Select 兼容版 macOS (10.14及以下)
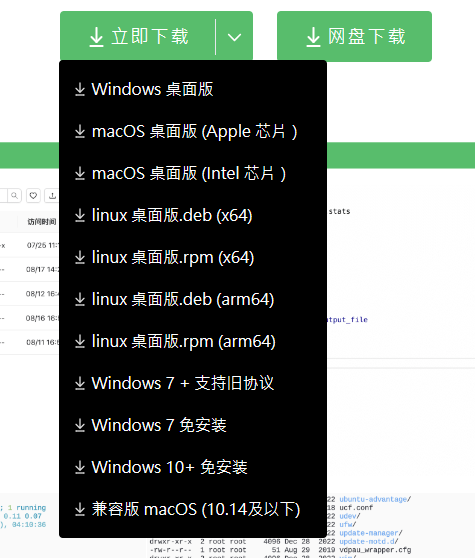The height and width of the screenshot is (558, 475). [193, 509]
